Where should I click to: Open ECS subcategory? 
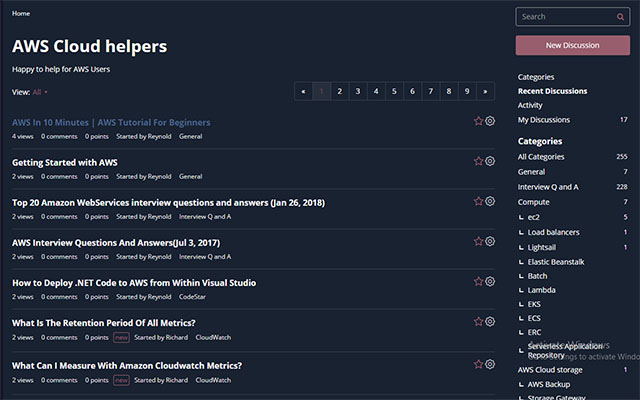534,318
